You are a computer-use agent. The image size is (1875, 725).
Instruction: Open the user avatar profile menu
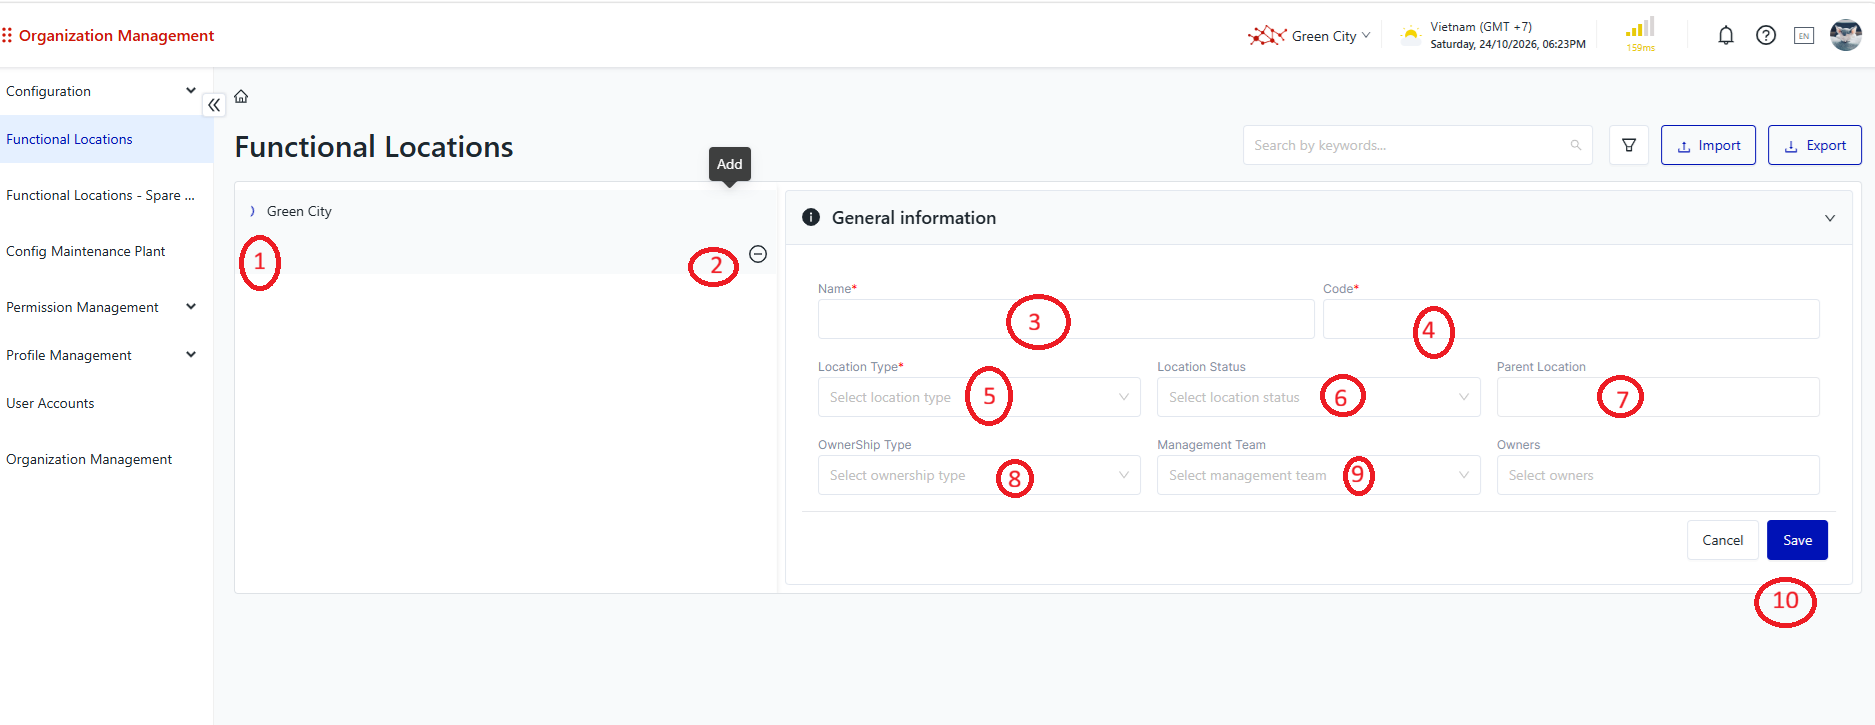click(x=1845, y=35)
